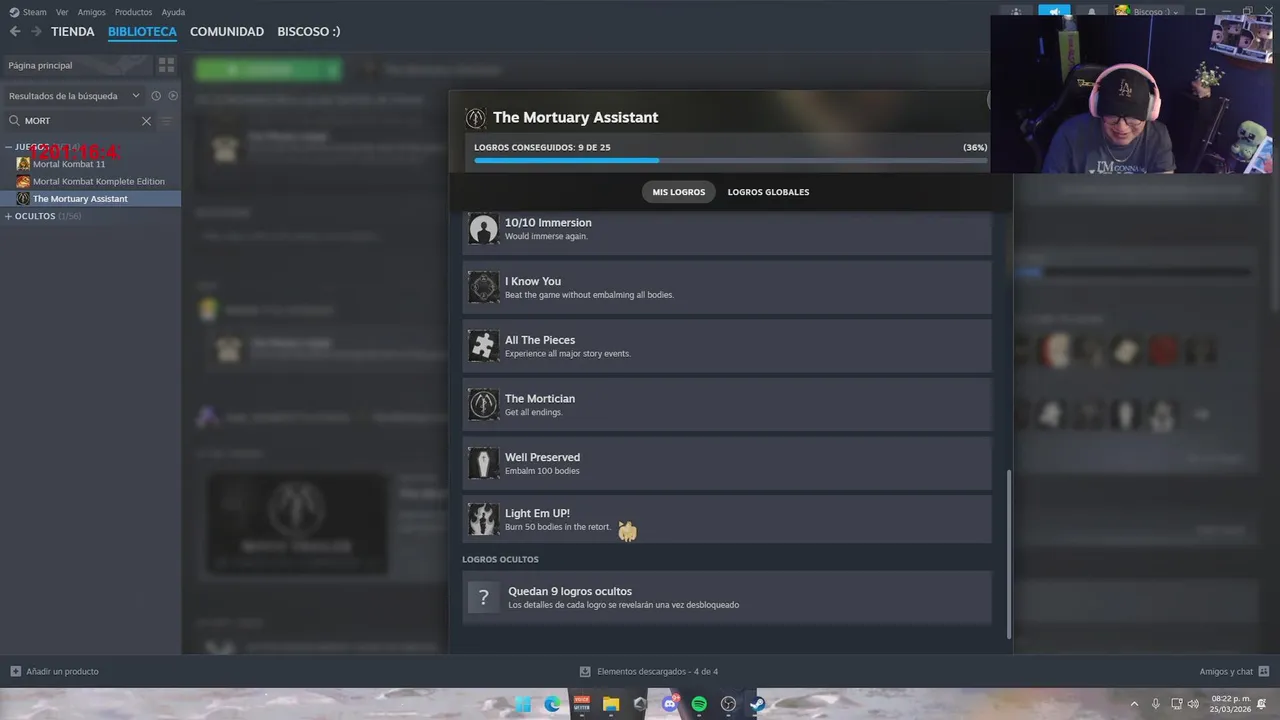Click the Light Em UP! achievement title
The width and height of the screenshot is (1280, 720).
[x=537, y=513]
